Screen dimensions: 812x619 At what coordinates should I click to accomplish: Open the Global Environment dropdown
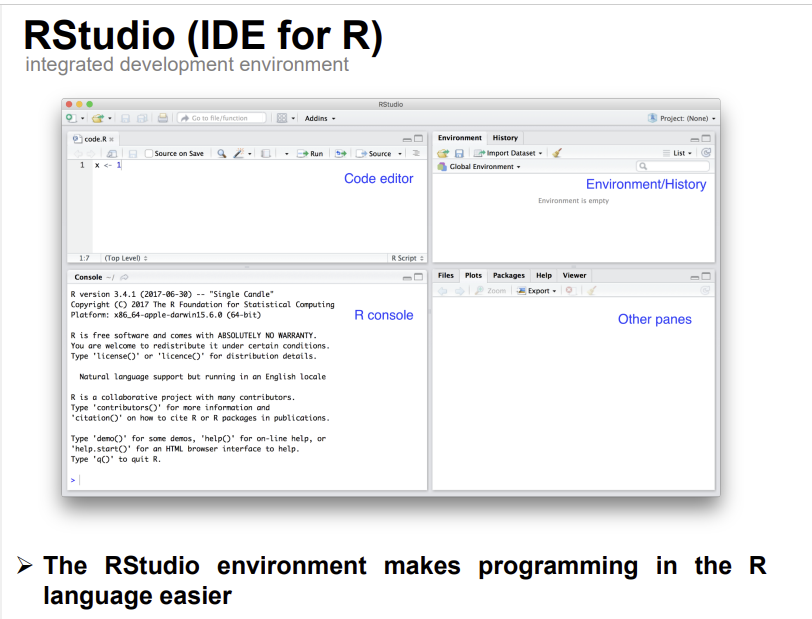click(479, 167)
